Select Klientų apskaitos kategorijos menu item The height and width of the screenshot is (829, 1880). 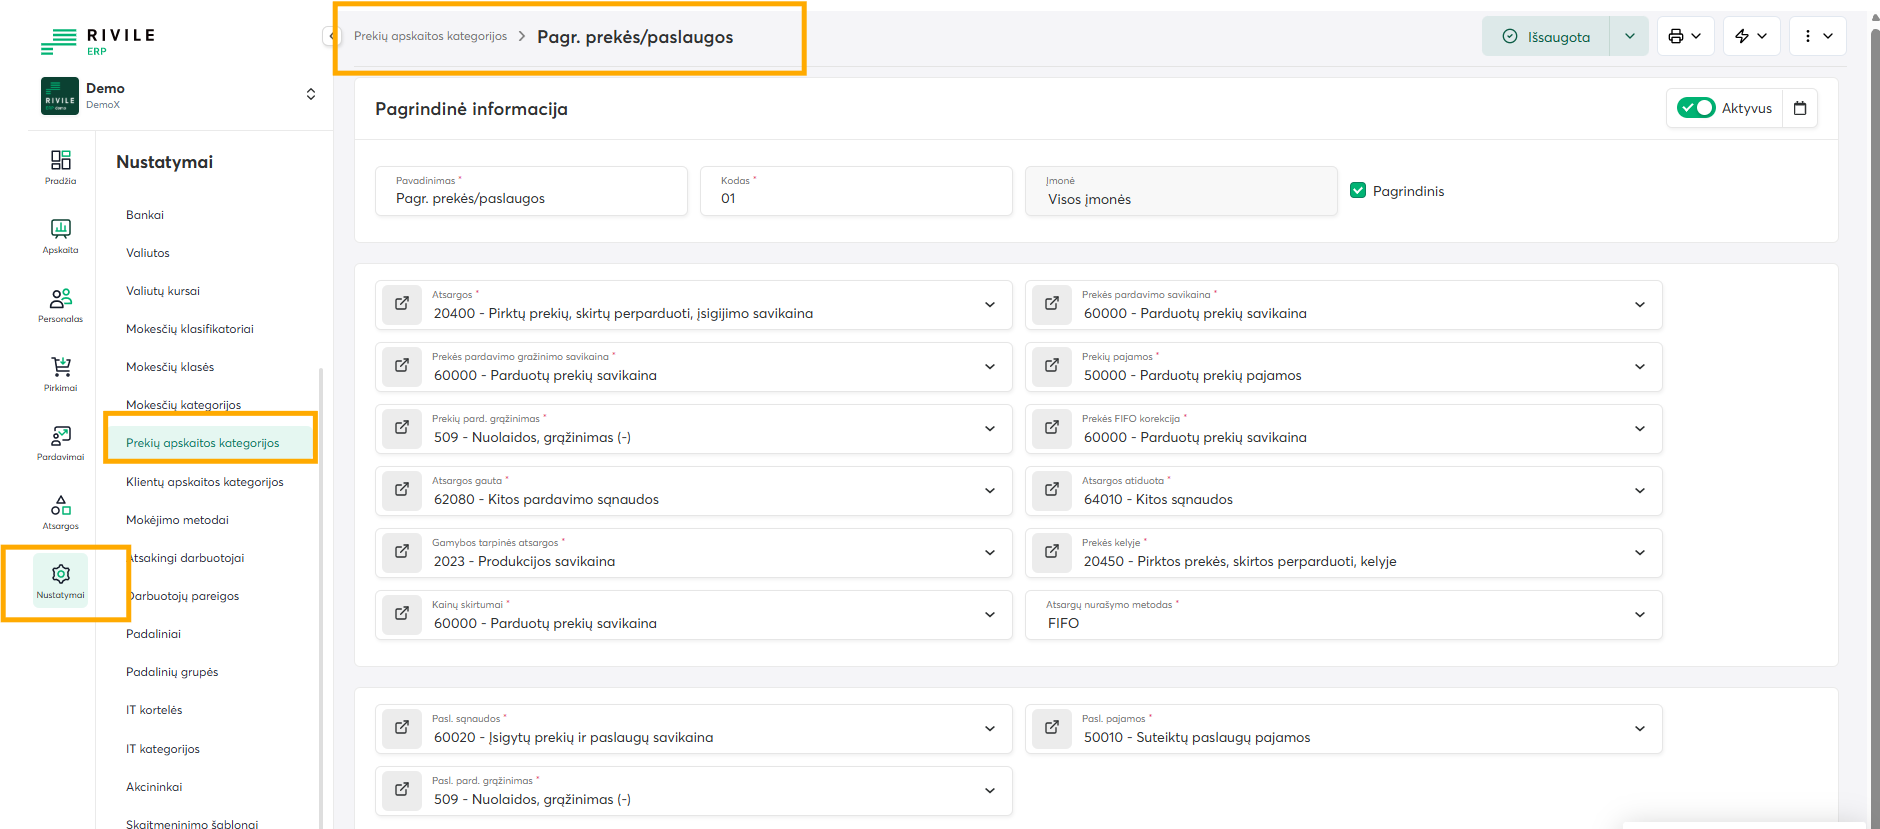pyautogui.click(x=204, y=482)
